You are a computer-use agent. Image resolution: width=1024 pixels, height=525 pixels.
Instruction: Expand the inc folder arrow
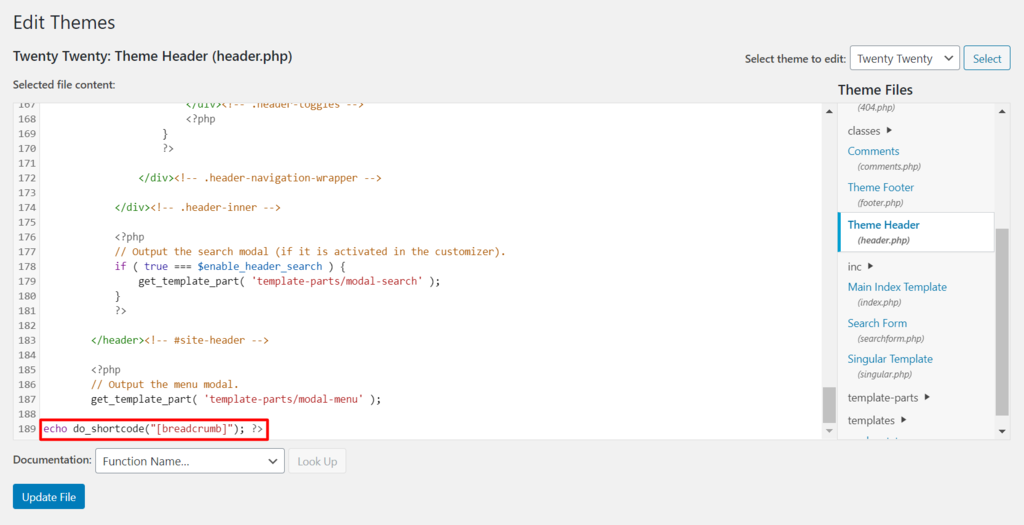click(870, 266)
